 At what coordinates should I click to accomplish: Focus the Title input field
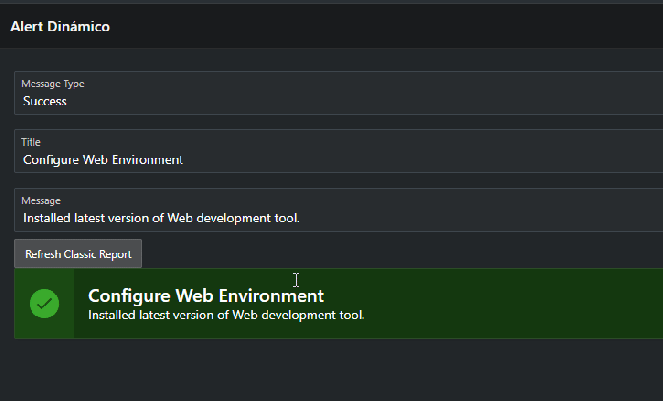[338, 159]
